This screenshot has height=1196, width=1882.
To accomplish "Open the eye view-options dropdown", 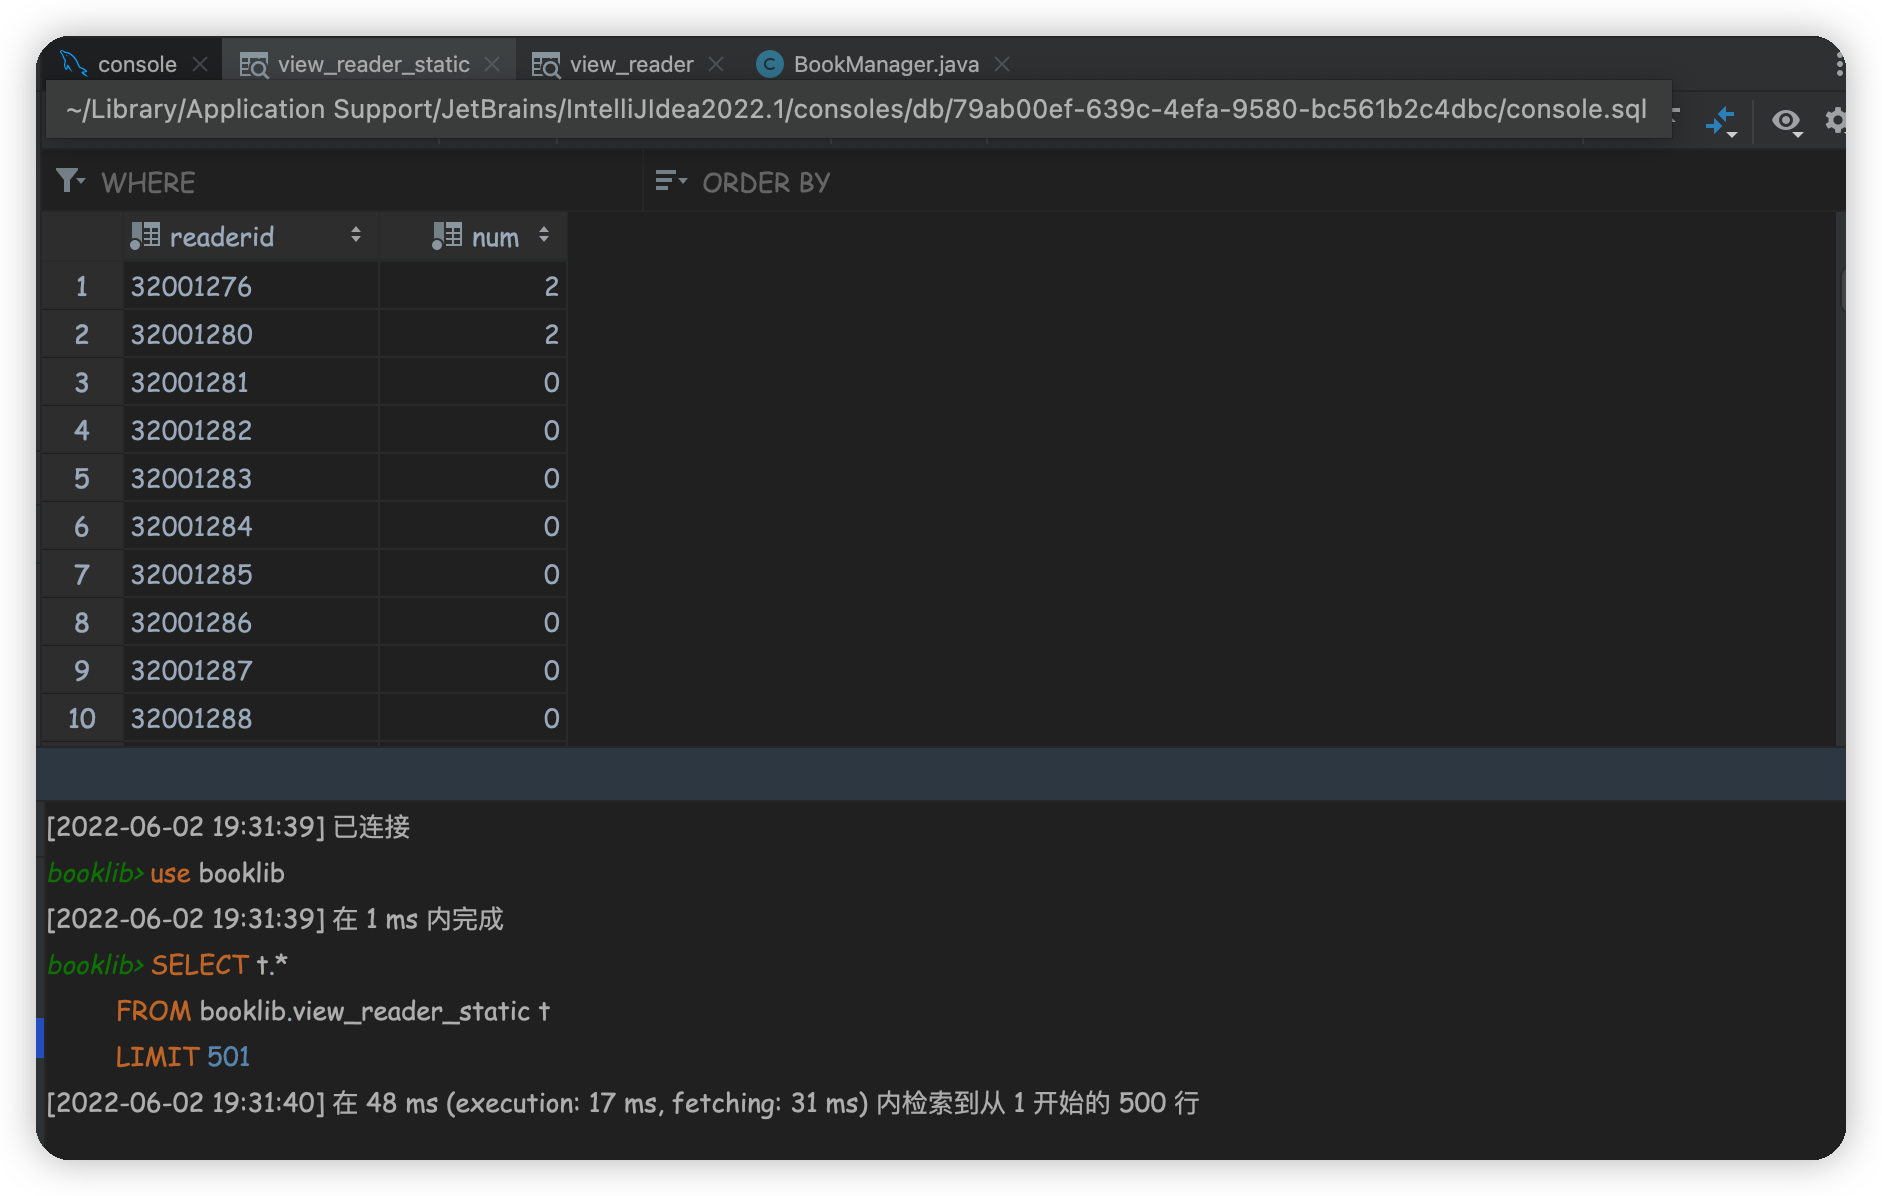I will pos(1787,121).
